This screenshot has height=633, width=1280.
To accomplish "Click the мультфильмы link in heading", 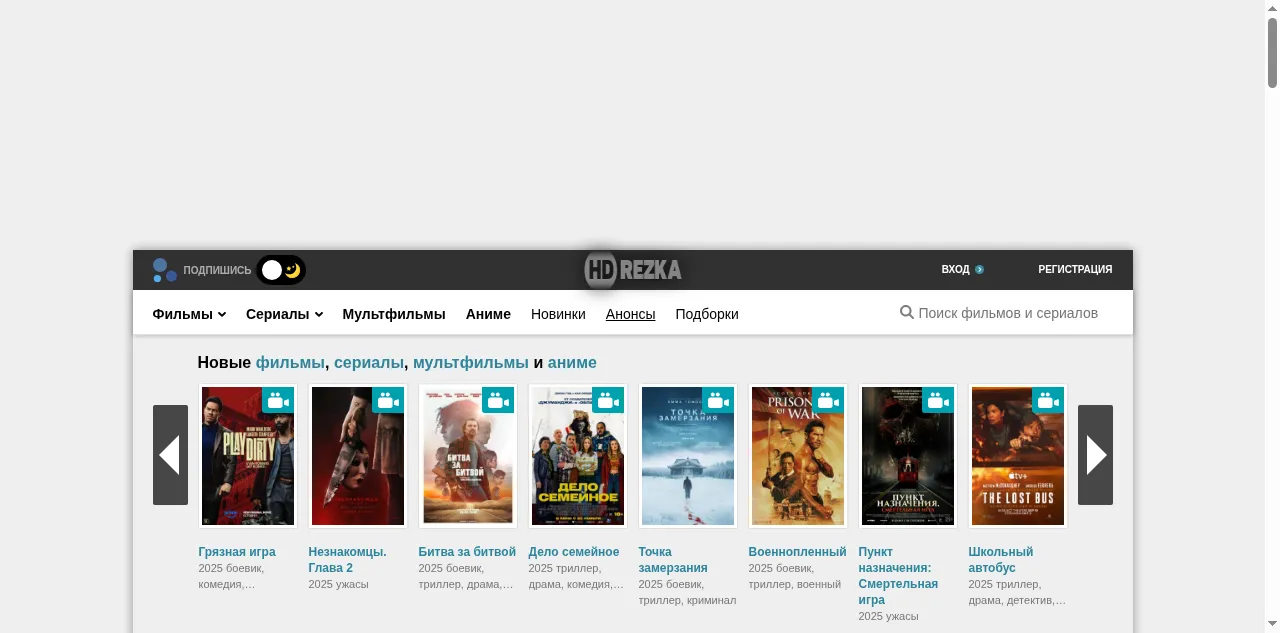I will 471,363.
